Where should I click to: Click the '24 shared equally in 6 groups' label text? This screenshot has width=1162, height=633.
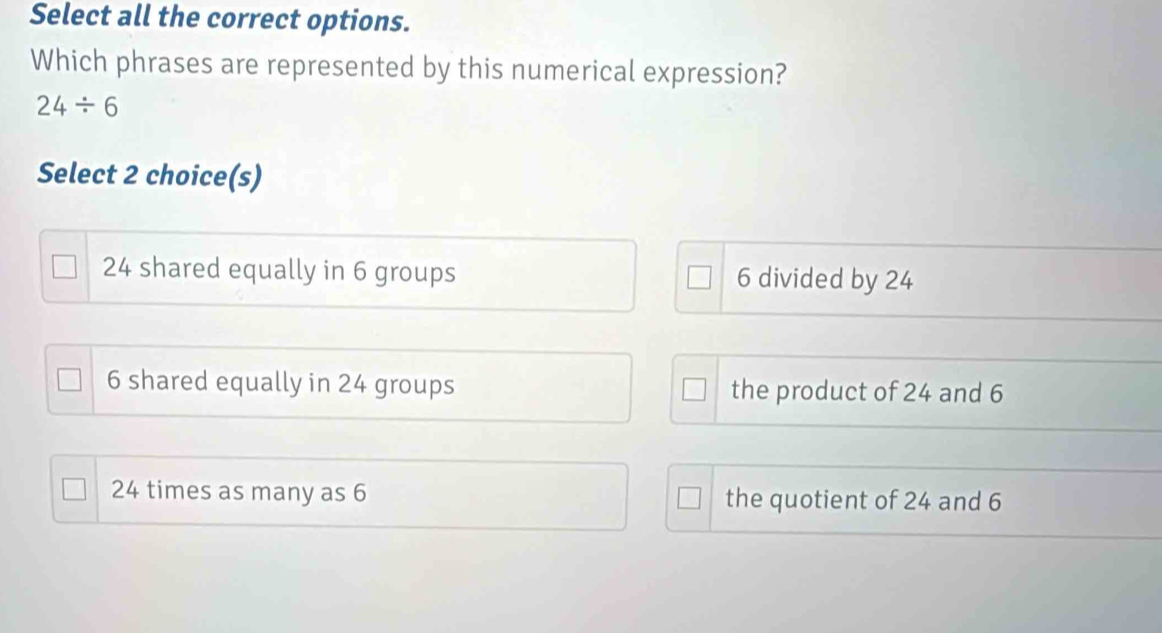point(279,271)
